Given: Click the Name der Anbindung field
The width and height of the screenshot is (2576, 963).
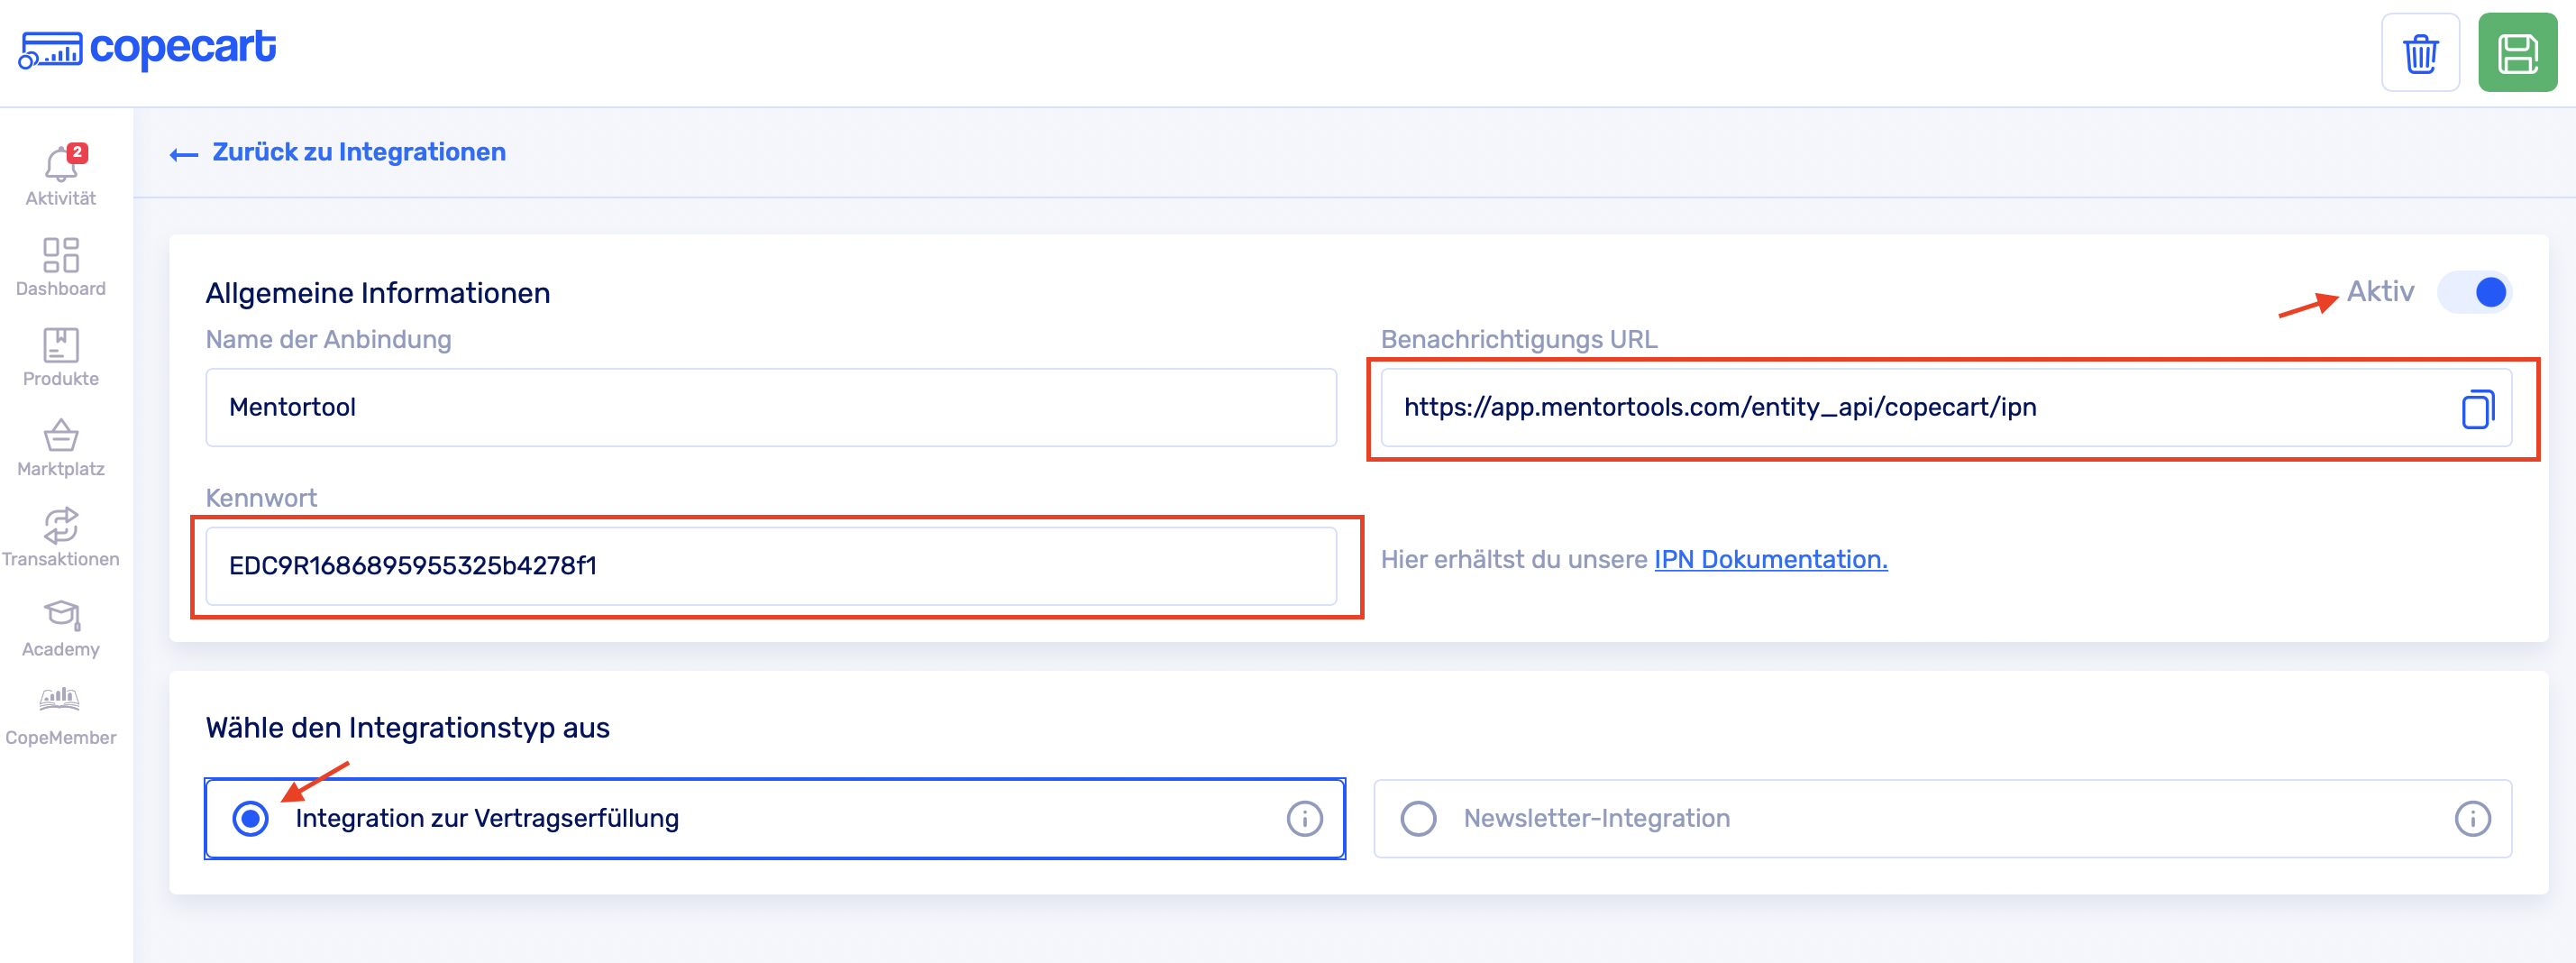Looking at the screenshot, I should (770, 407).
